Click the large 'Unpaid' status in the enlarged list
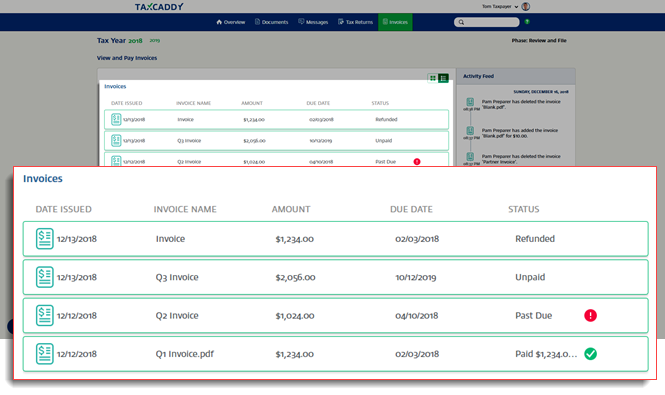This screenshot has width=665, height=395. point(530,277)
